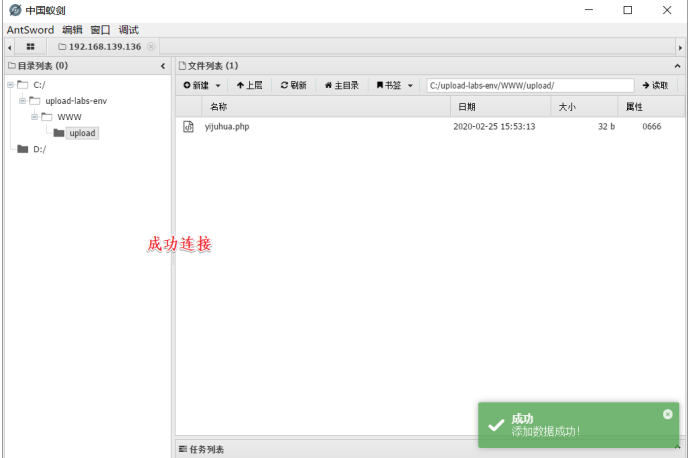Refresh the file list with 刷新

point(293,85)
